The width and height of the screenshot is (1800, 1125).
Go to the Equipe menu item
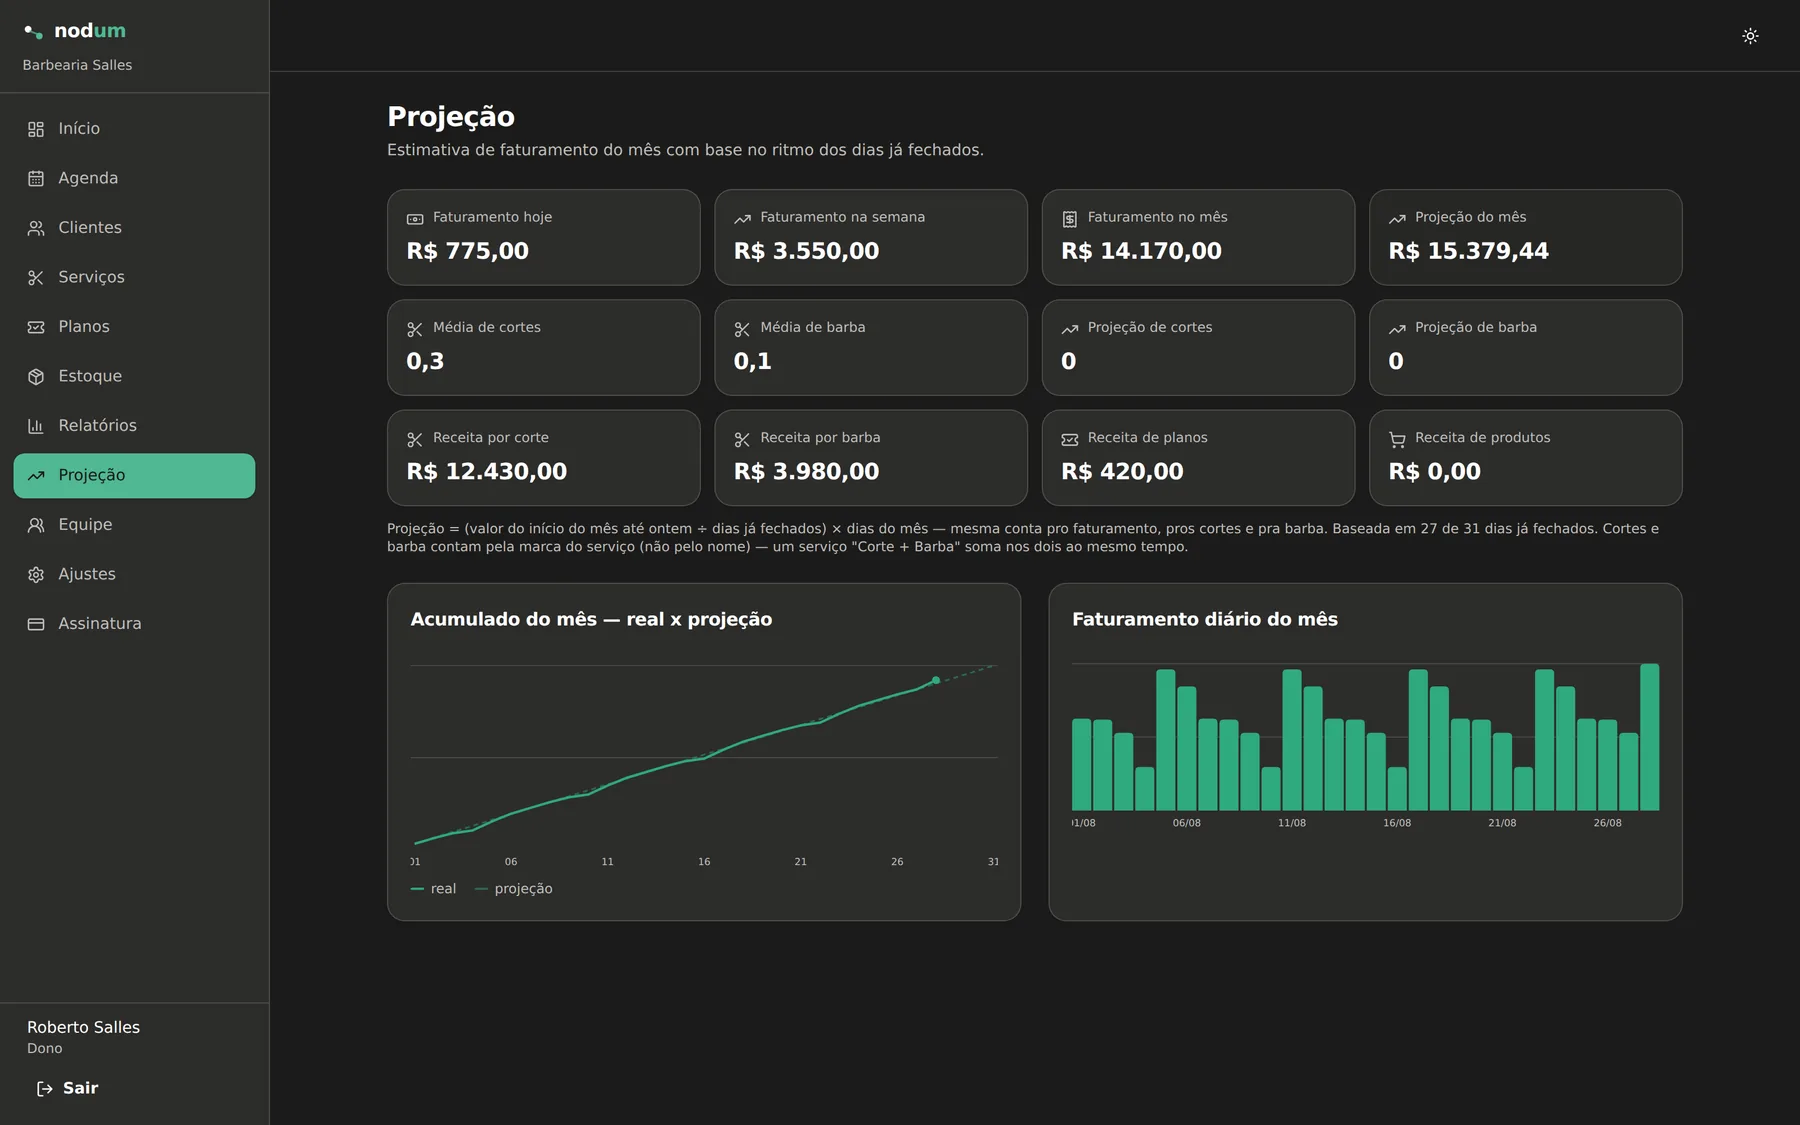[x=134, y=525]
